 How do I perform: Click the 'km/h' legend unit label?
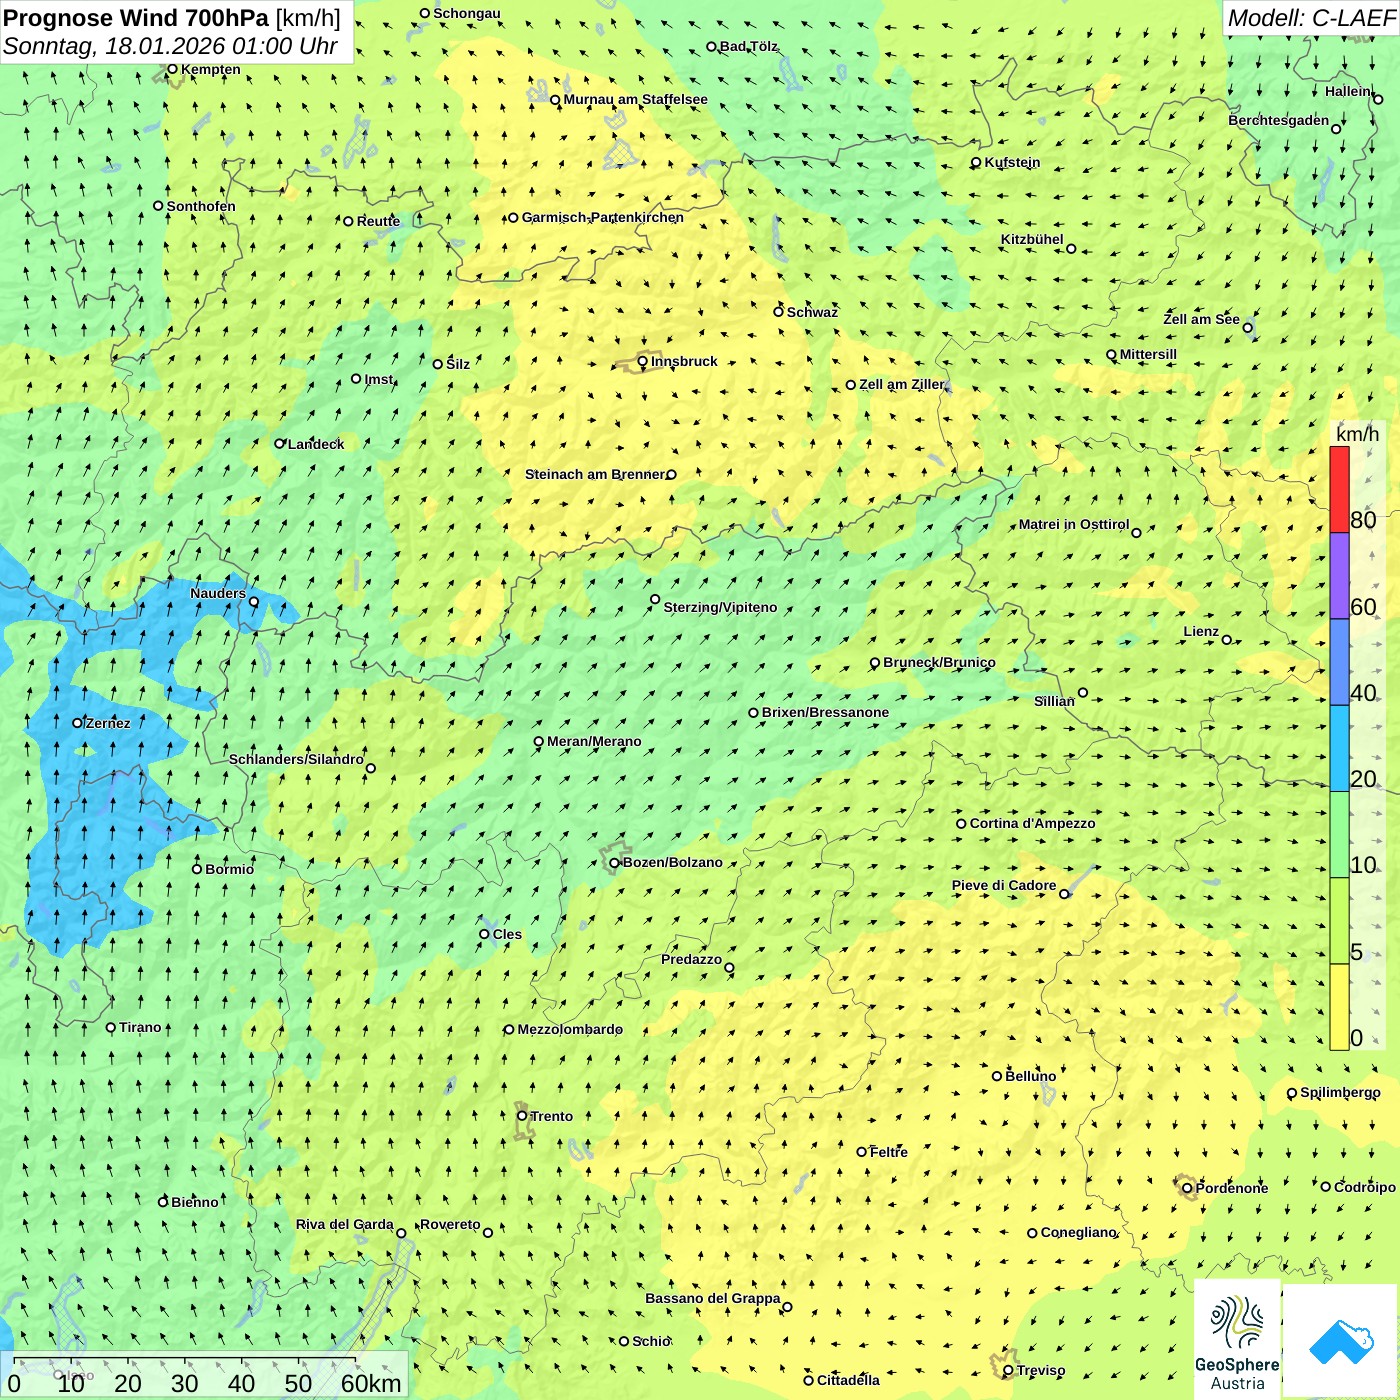pos(1357,434)
